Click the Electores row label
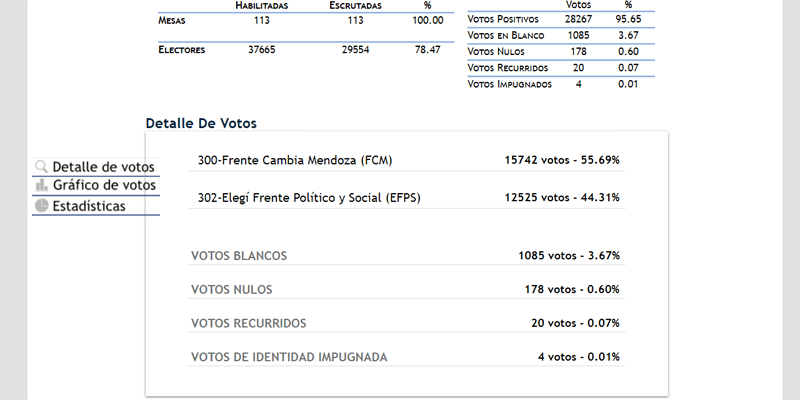This screenshot has height=400, width=800. 182,50
